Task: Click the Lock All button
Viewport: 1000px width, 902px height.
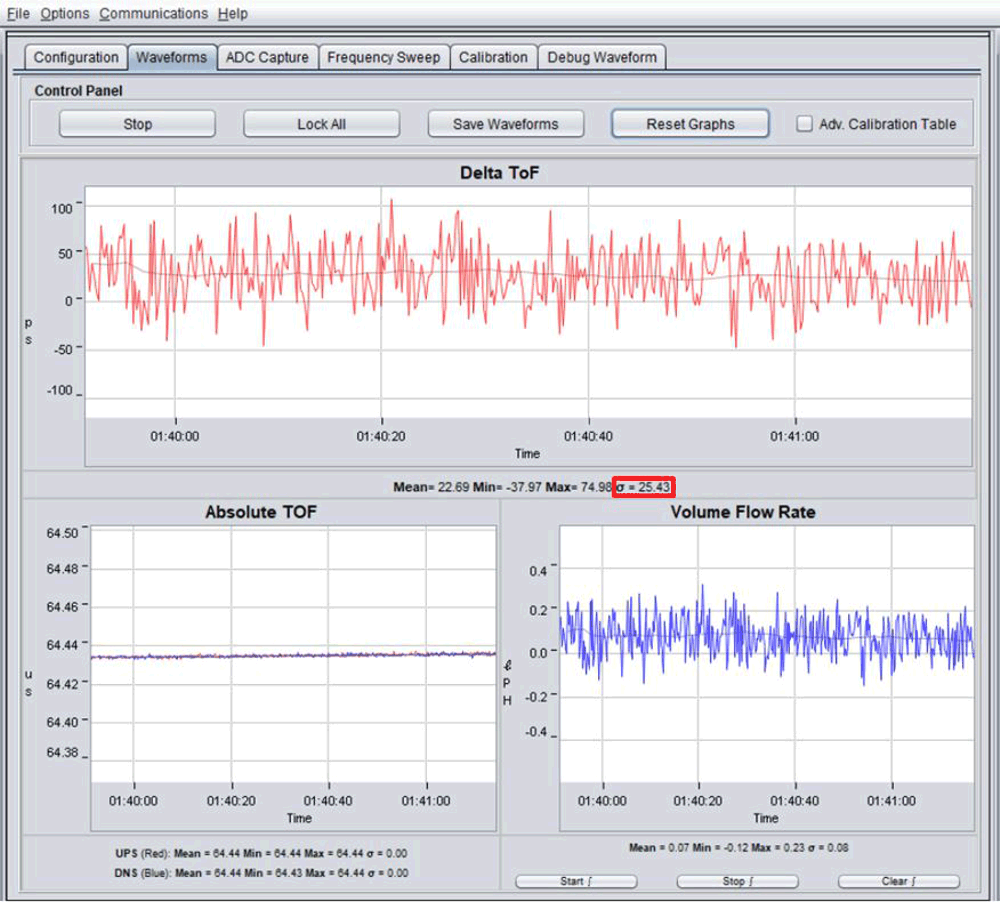Action: click(x=321, y=123)
